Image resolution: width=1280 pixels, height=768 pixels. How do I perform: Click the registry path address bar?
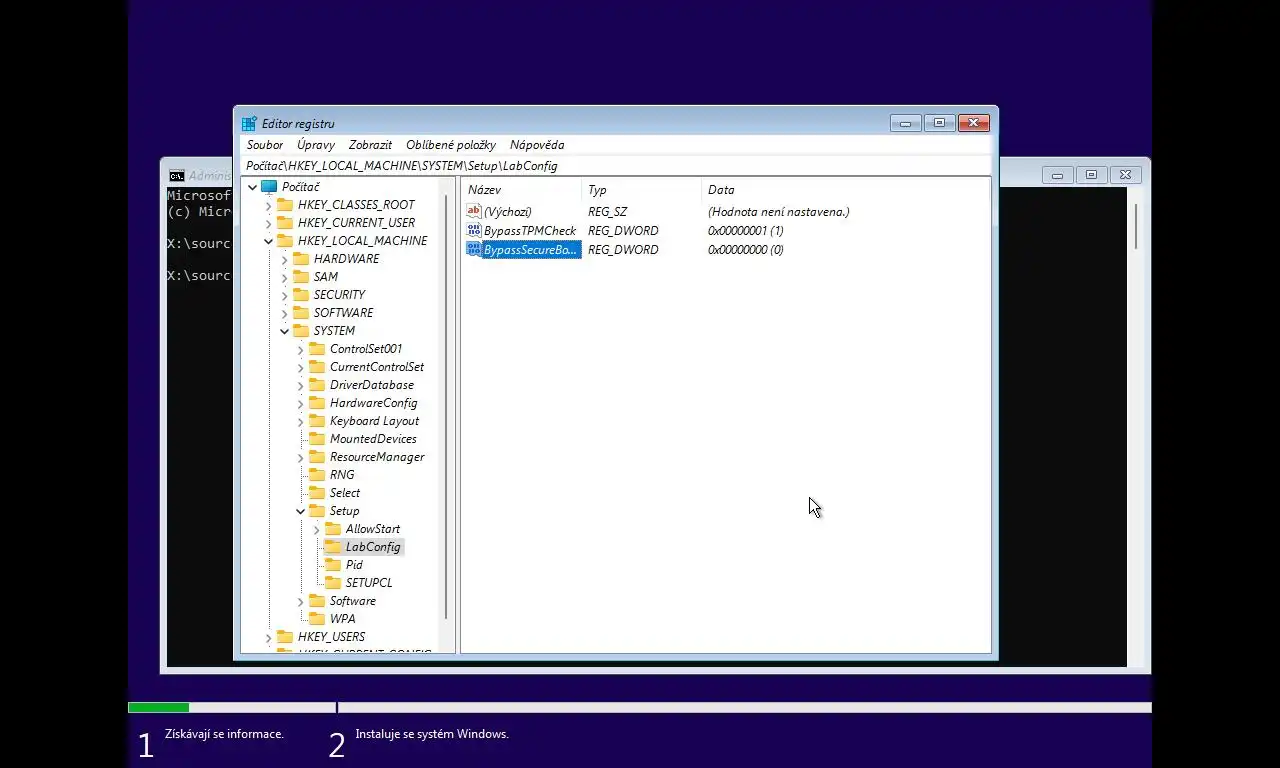[x=617, y=166]
